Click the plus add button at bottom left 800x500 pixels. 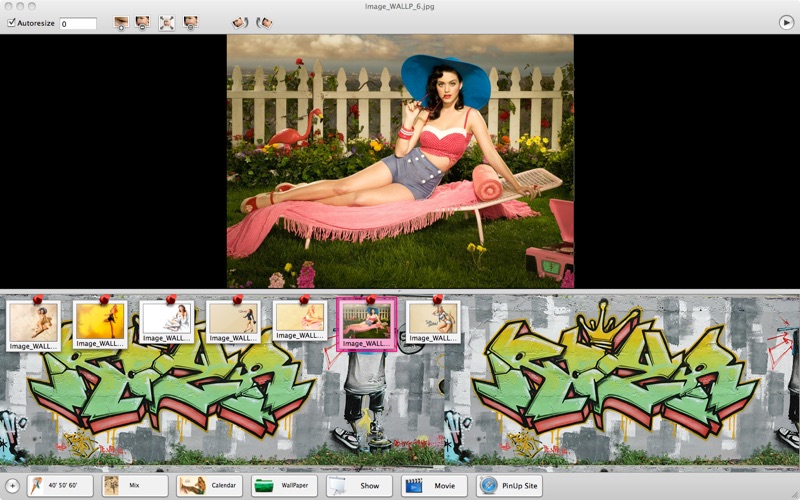(x=12, y=485)
